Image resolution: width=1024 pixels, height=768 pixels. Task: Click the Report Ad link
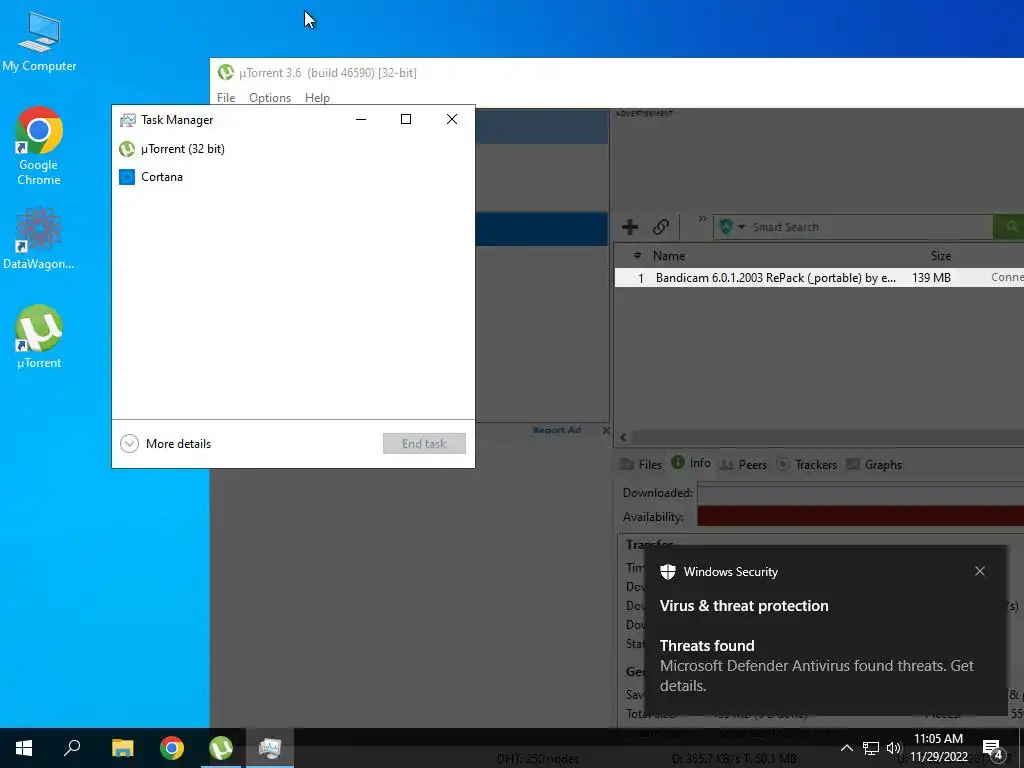[x=556, y=430]
